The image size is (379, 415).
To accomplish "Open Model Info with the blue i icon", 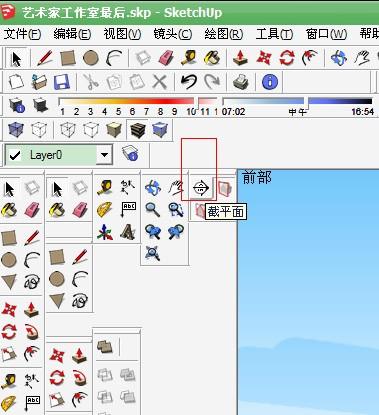I will pyautogui.click(x=270, y=82).
